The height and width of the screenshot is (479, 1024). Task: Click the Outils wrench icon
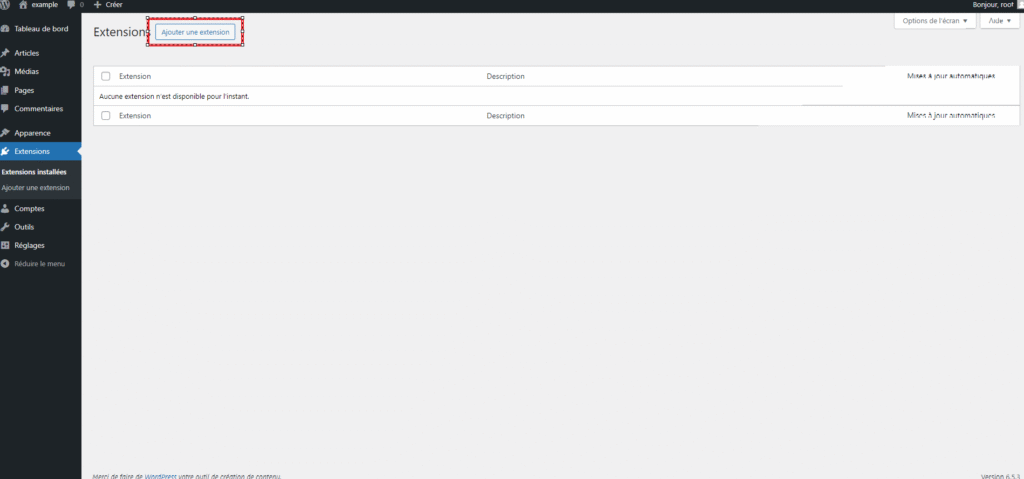pos(6,227)
